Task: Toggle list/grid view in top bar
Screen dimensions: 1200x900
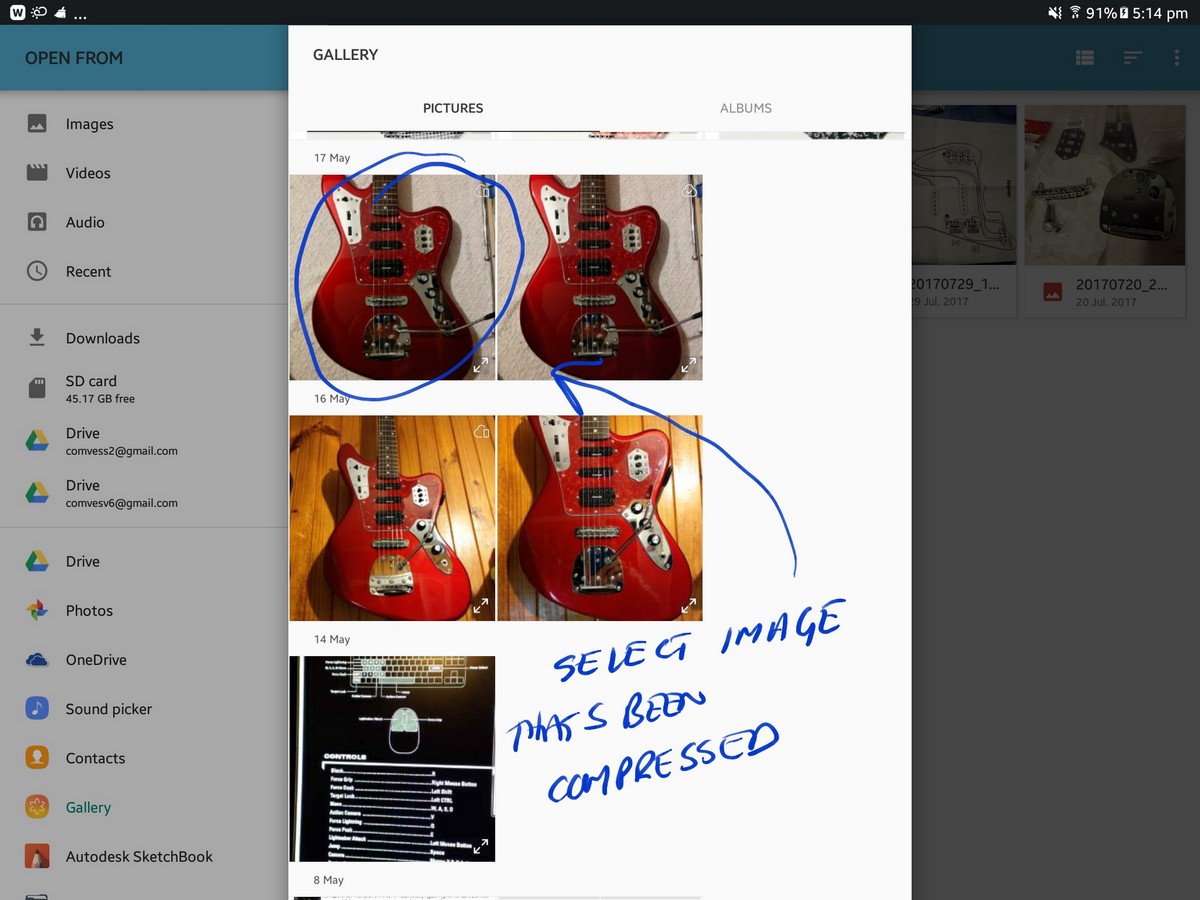Action: [1085, 58]
